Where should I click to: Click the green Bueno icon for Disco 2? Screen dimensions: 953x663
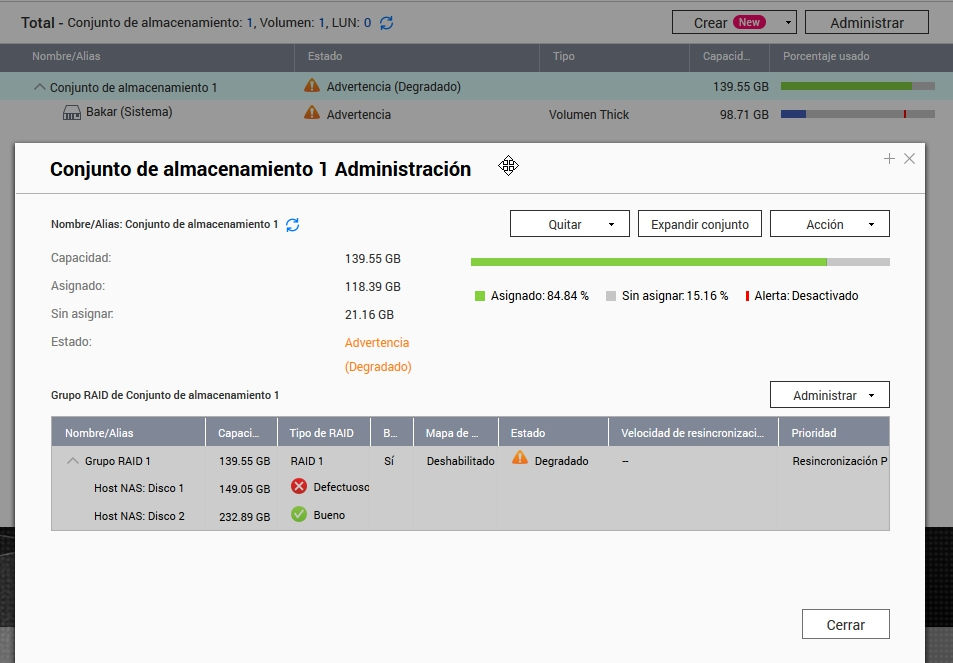[299, 514]
